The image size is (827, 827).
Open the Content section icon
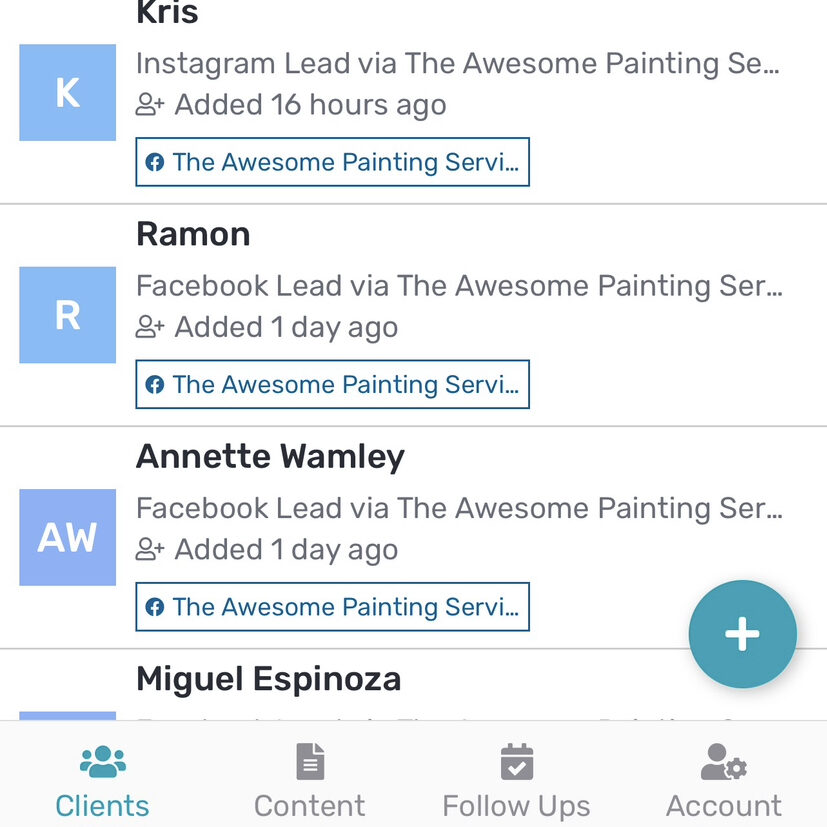(309, 760)
